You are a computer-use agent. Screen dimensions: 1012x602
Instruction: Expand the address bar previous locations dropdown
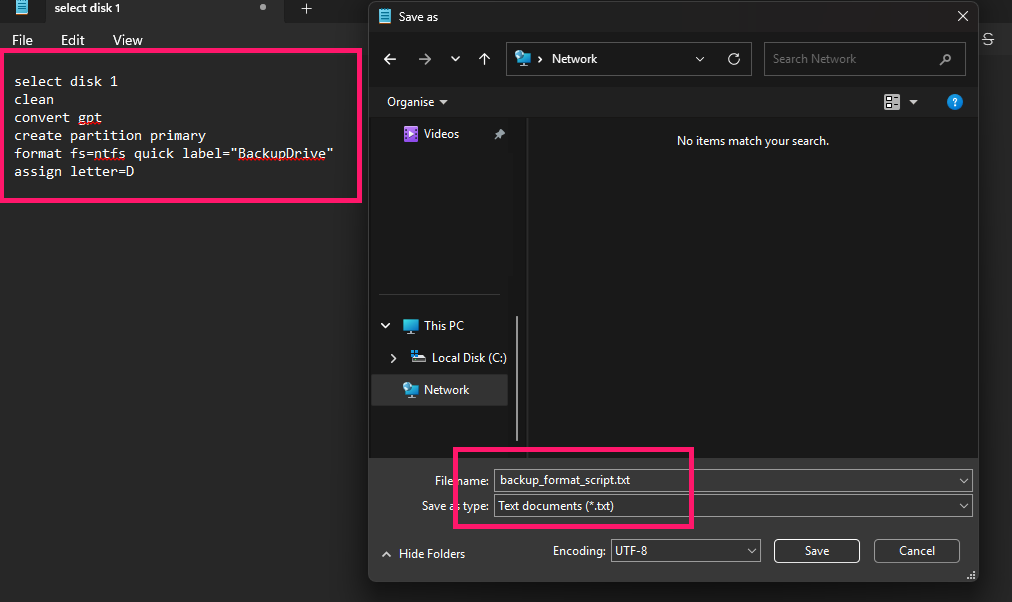[x=700, y=59]
